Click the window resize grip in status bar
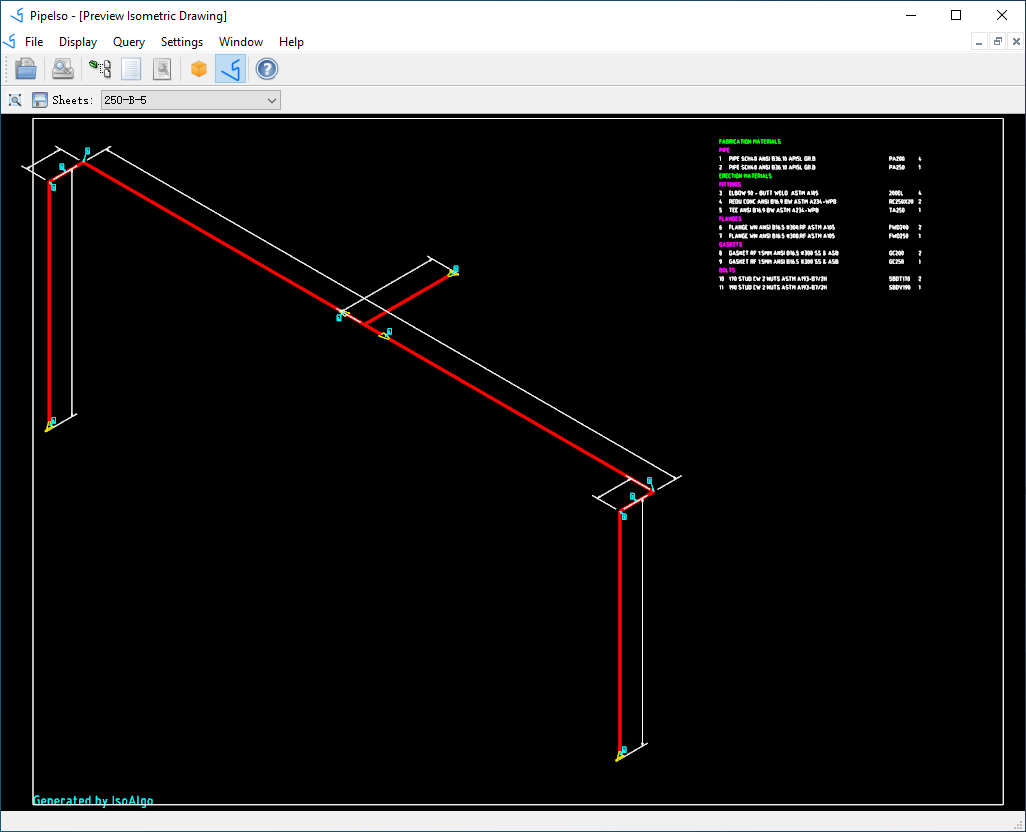This screenshot has height=832, width=1026. [1018, 824]
